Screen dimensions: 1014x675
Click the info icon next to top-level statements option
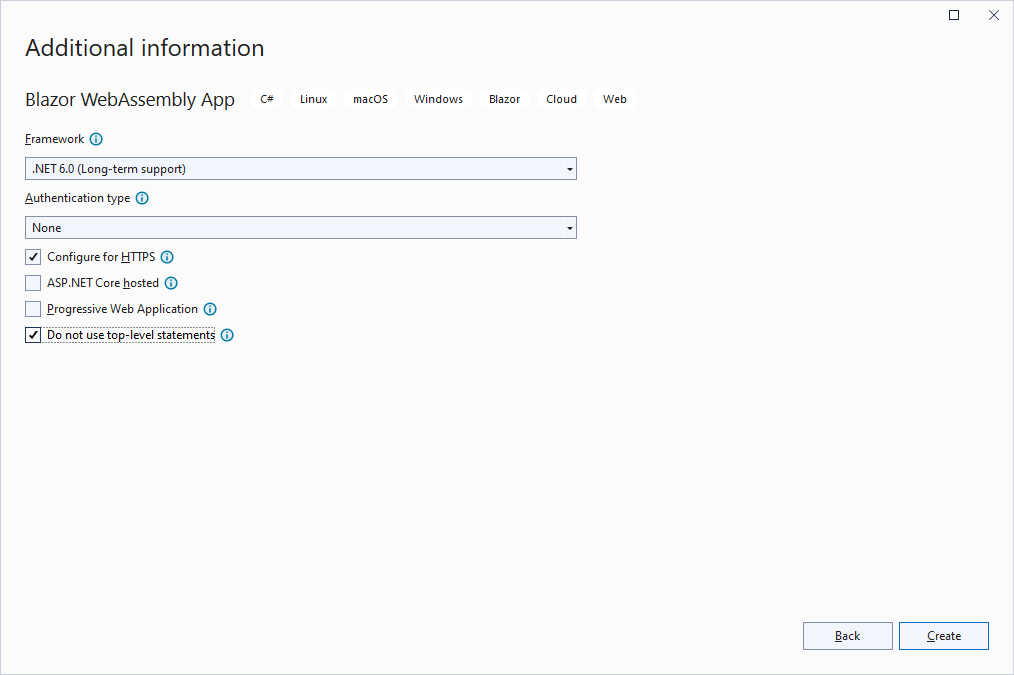tap(227, 335)
